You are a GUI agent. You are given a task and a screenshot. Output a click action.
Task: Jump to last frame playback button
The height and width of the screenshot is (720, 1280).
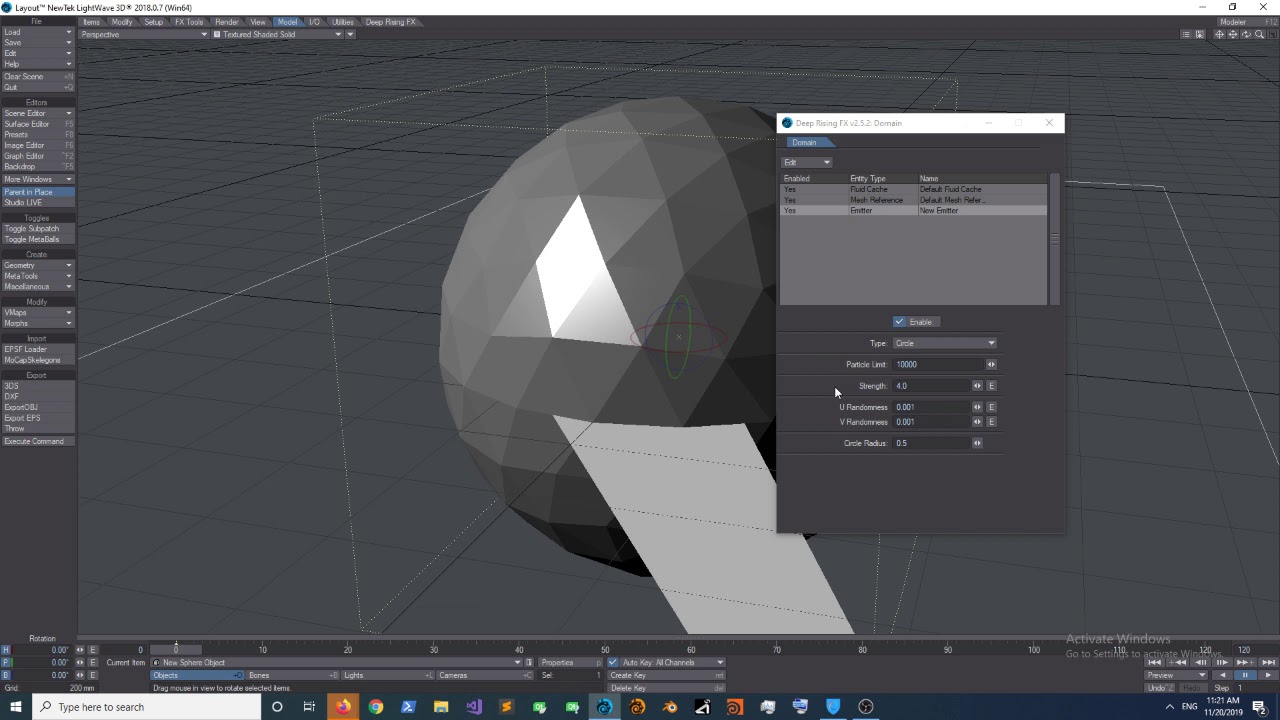(1268, 662)
